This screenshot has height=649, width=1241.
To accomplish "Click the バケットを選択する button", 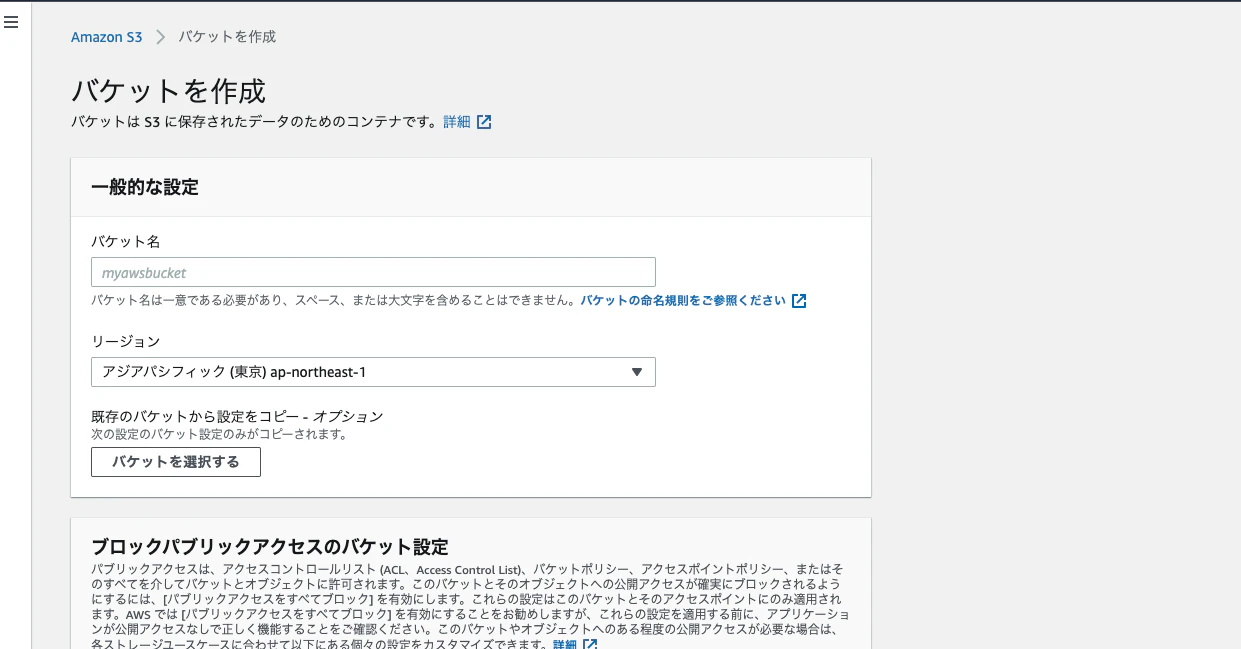I will [x=176, y=462].
